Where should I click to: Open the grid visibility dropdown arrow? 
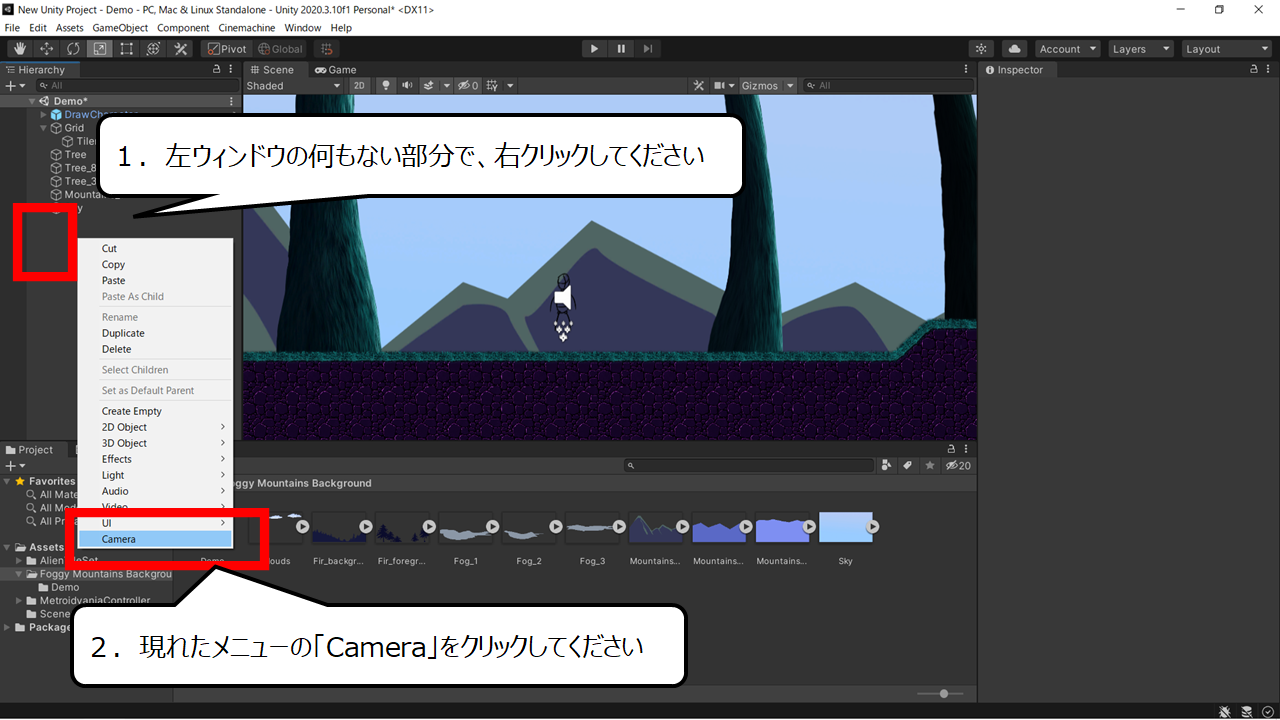point(510,86)
